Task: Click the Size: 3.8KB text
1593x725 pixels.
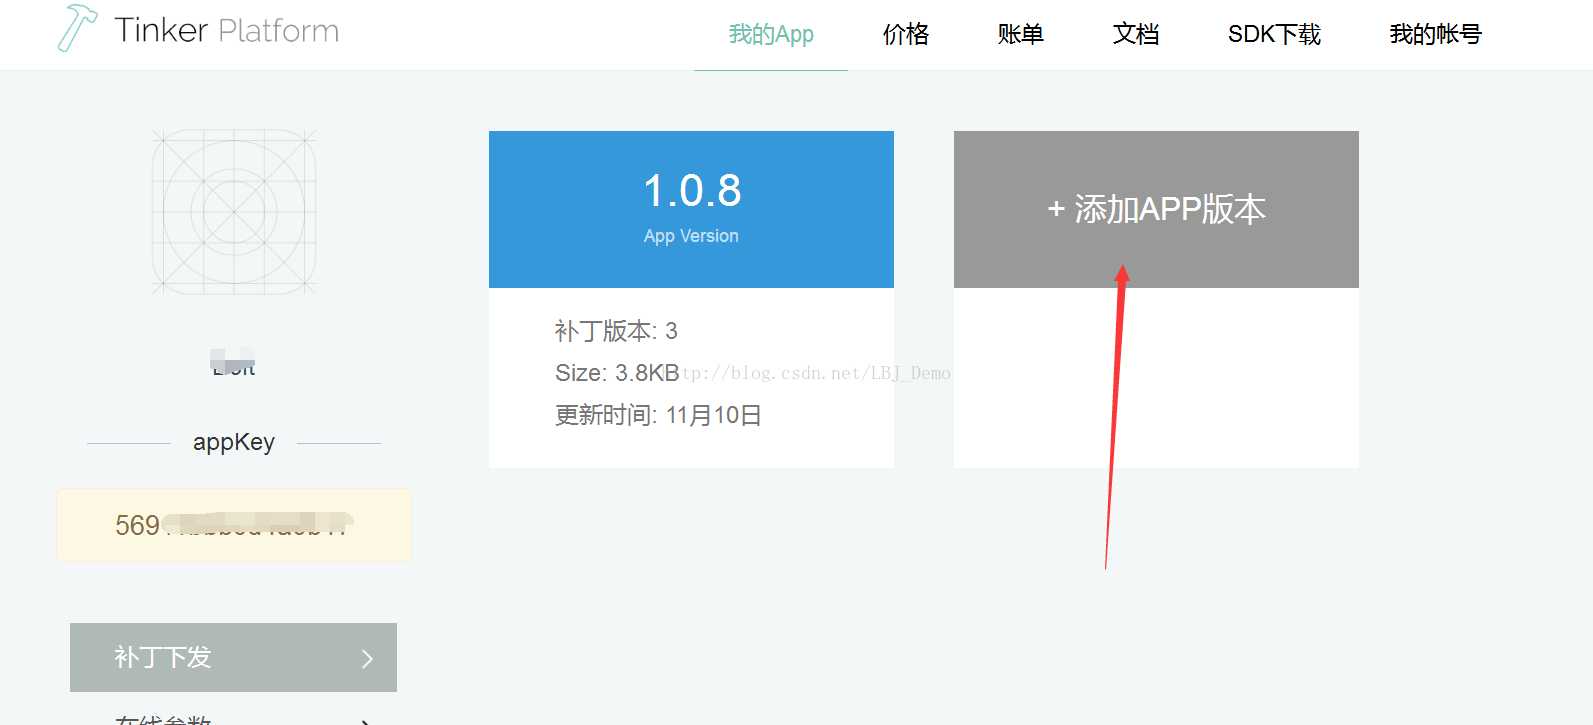Action: (617, 373)
